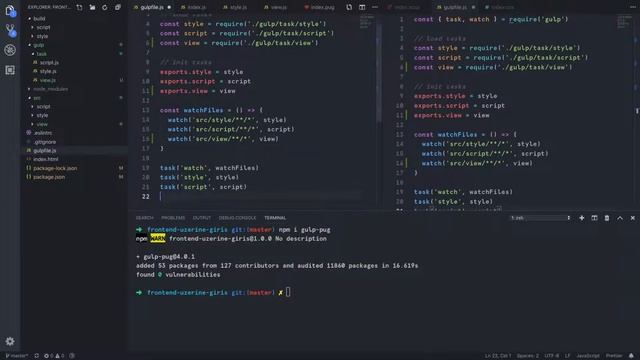Expand the style folder under src
The width and height of the screenshot is (640, 360).
[x=42, y=116]
